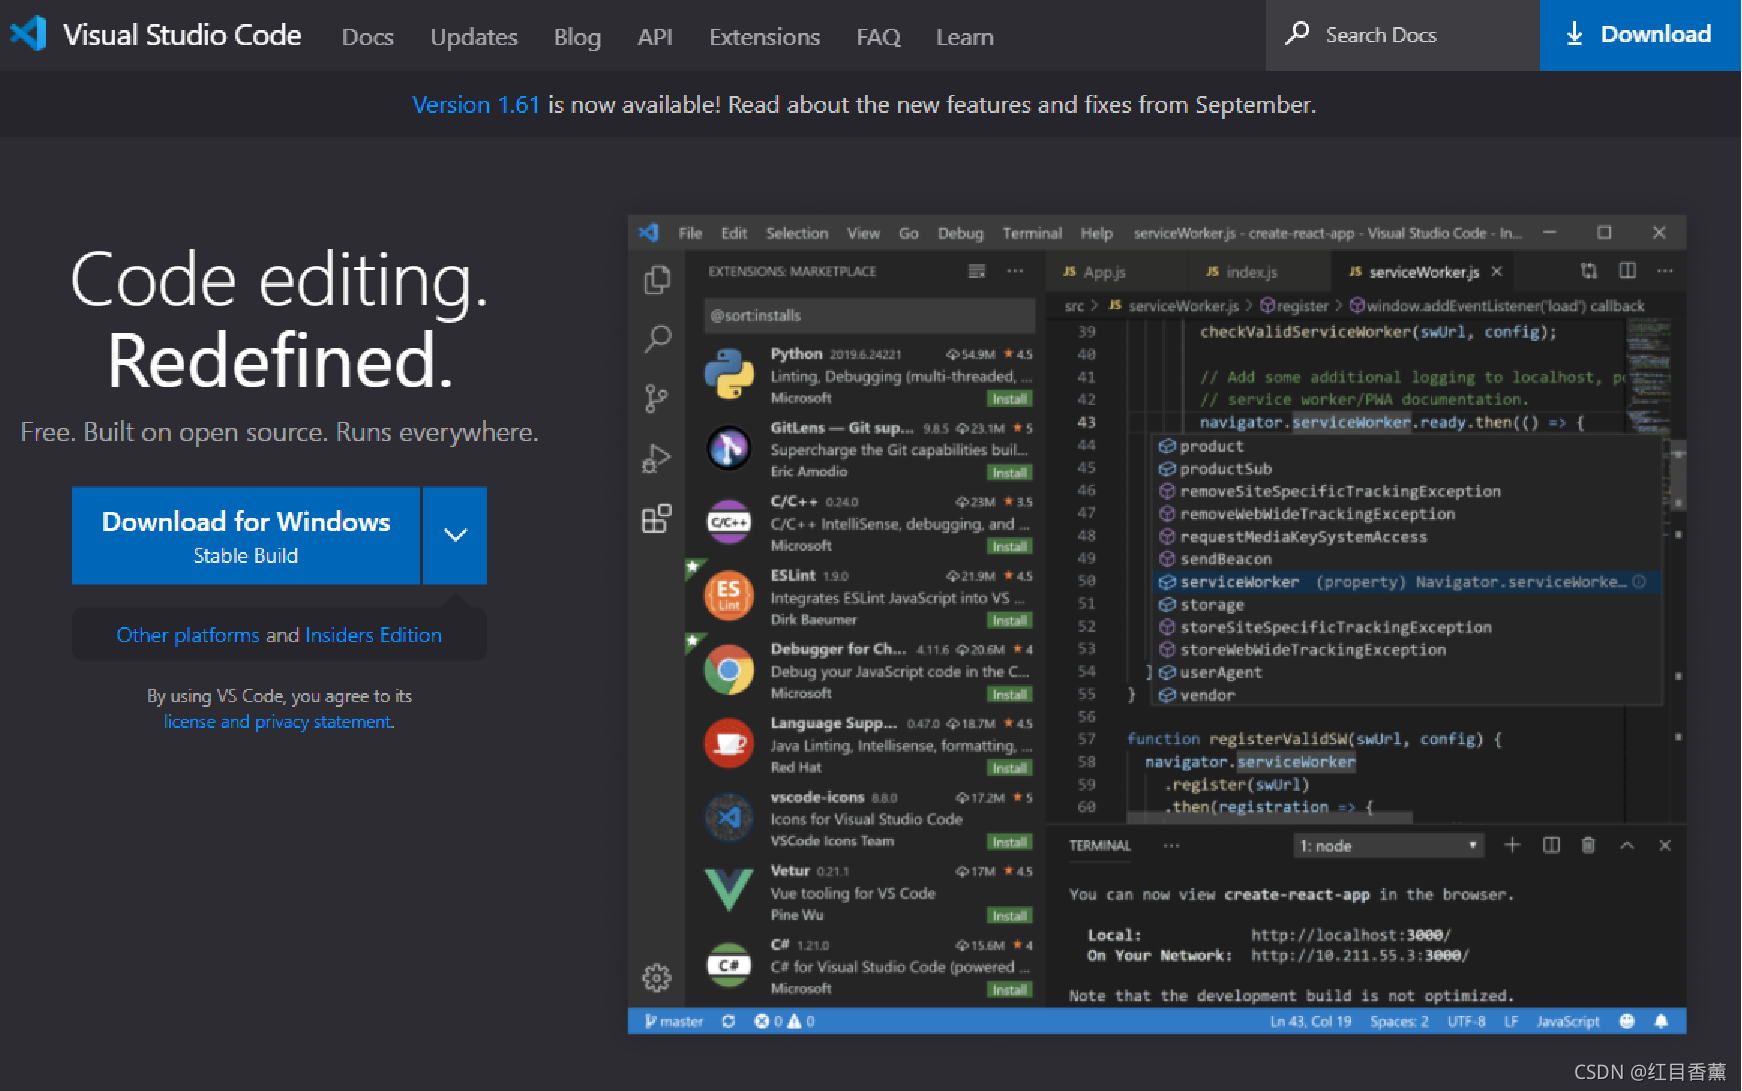Open license and privacy statement link

pos(279,722)
